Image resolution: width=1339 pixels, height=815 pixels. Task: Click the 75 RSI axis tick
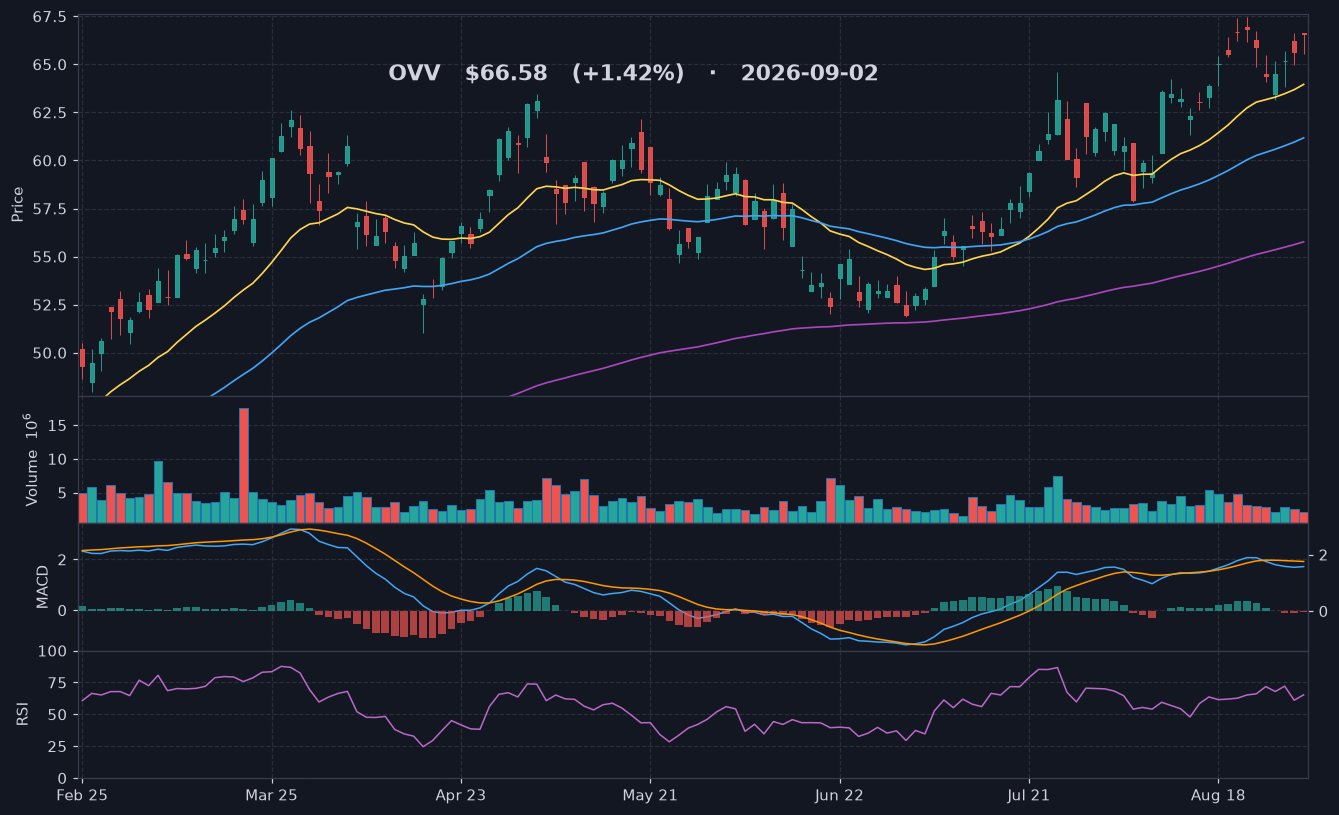pyautogui.click(x=59, y=684)
